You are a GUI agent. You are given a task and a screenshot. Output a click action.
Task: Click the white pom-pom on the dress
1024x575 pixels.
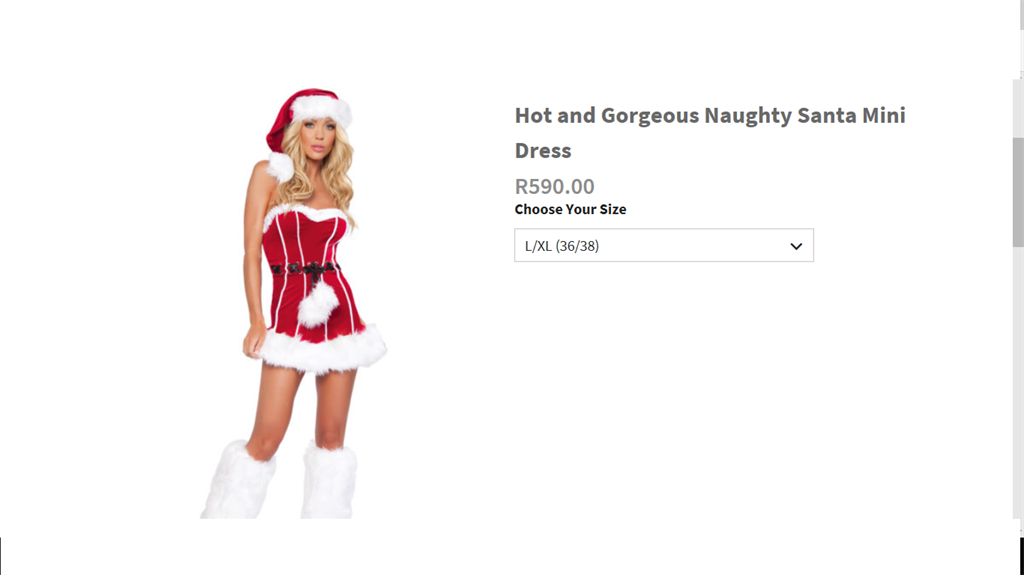coord(318,306)
